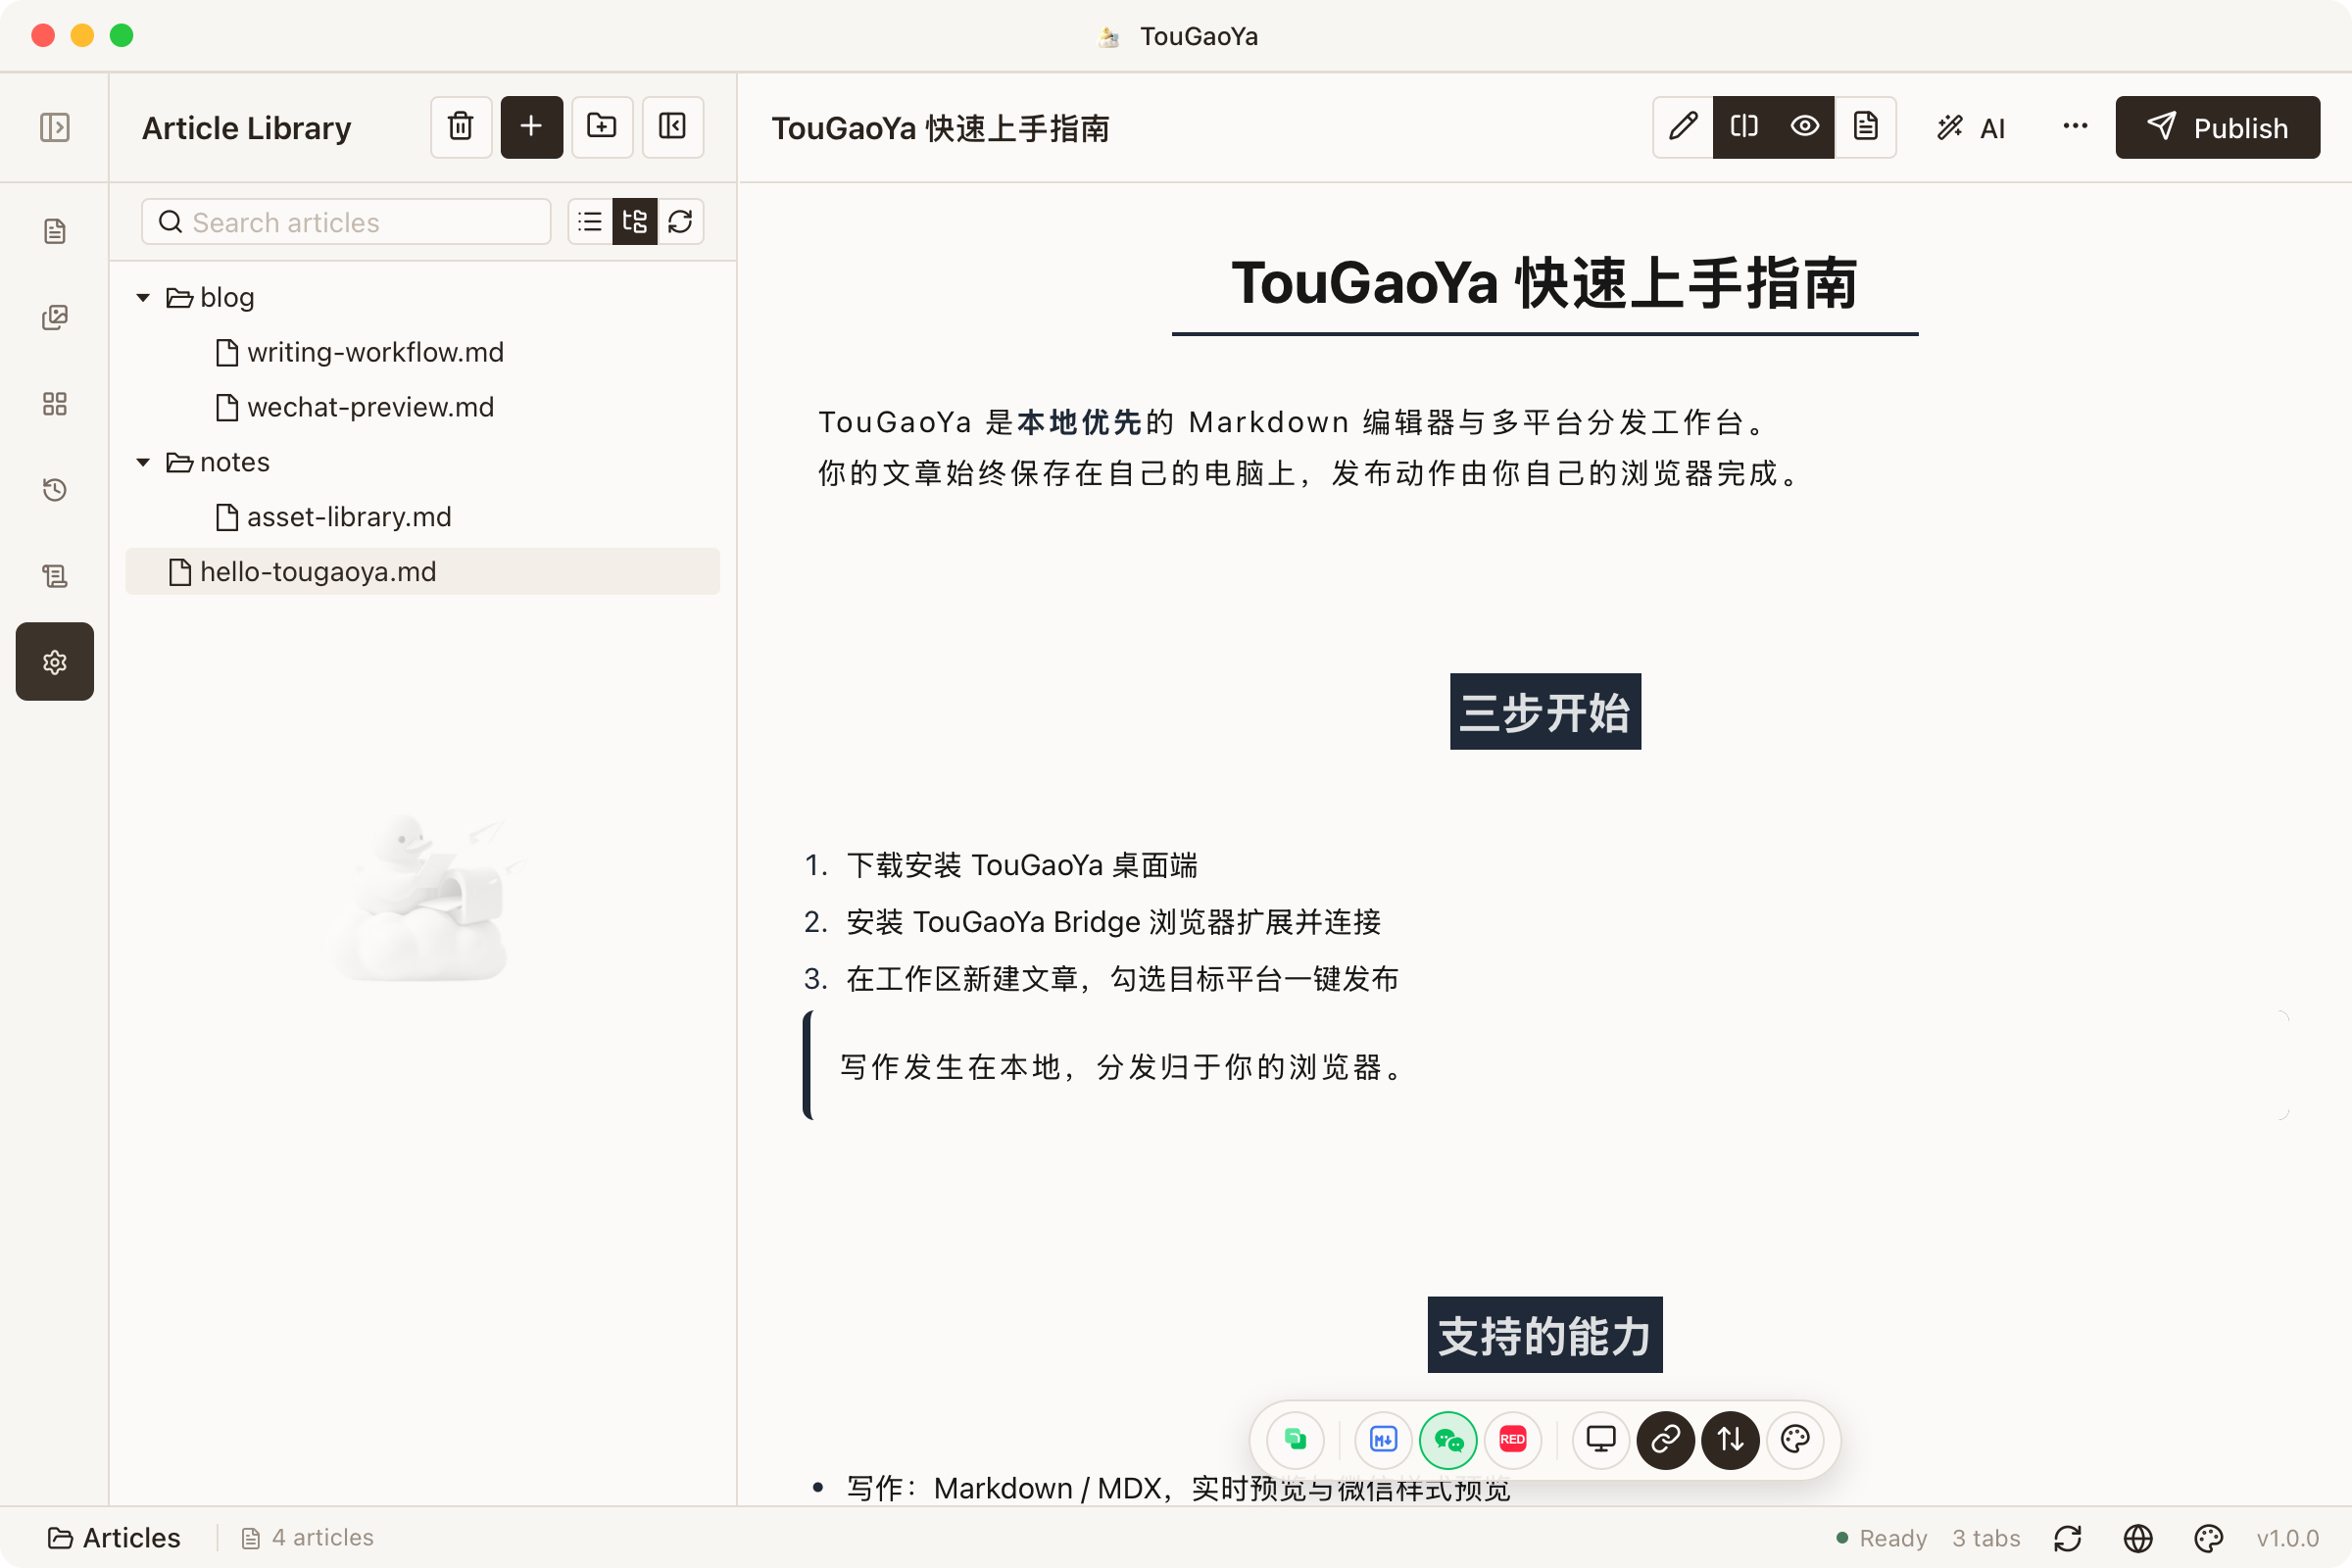Refresh the article list
This screenshot has width=2352, height=1568.
pos(681,221)
